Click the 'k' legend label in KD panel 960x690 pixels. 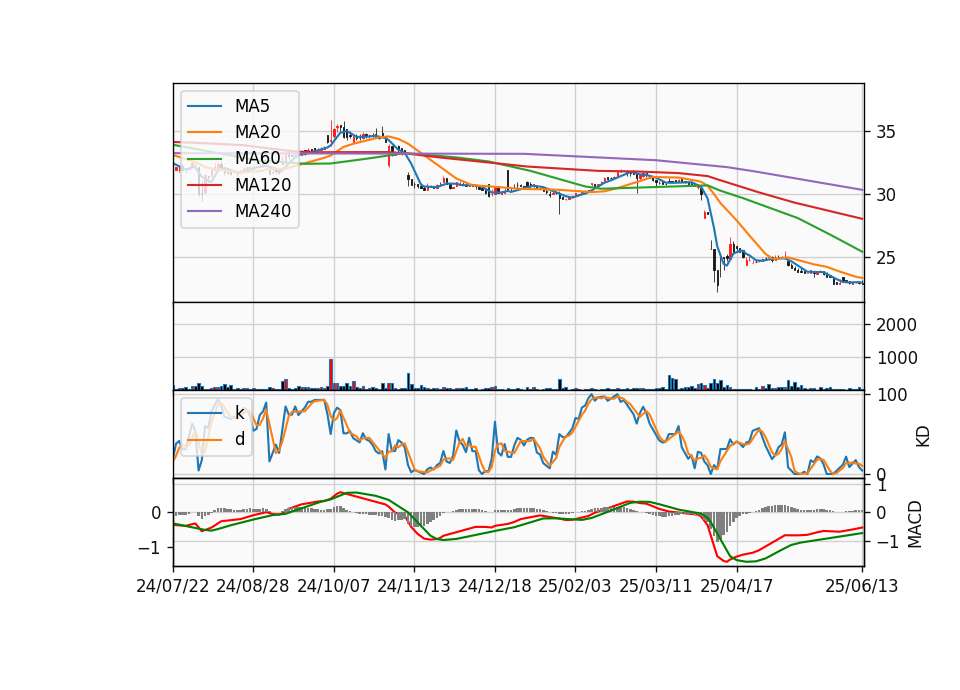click(239, 413)
